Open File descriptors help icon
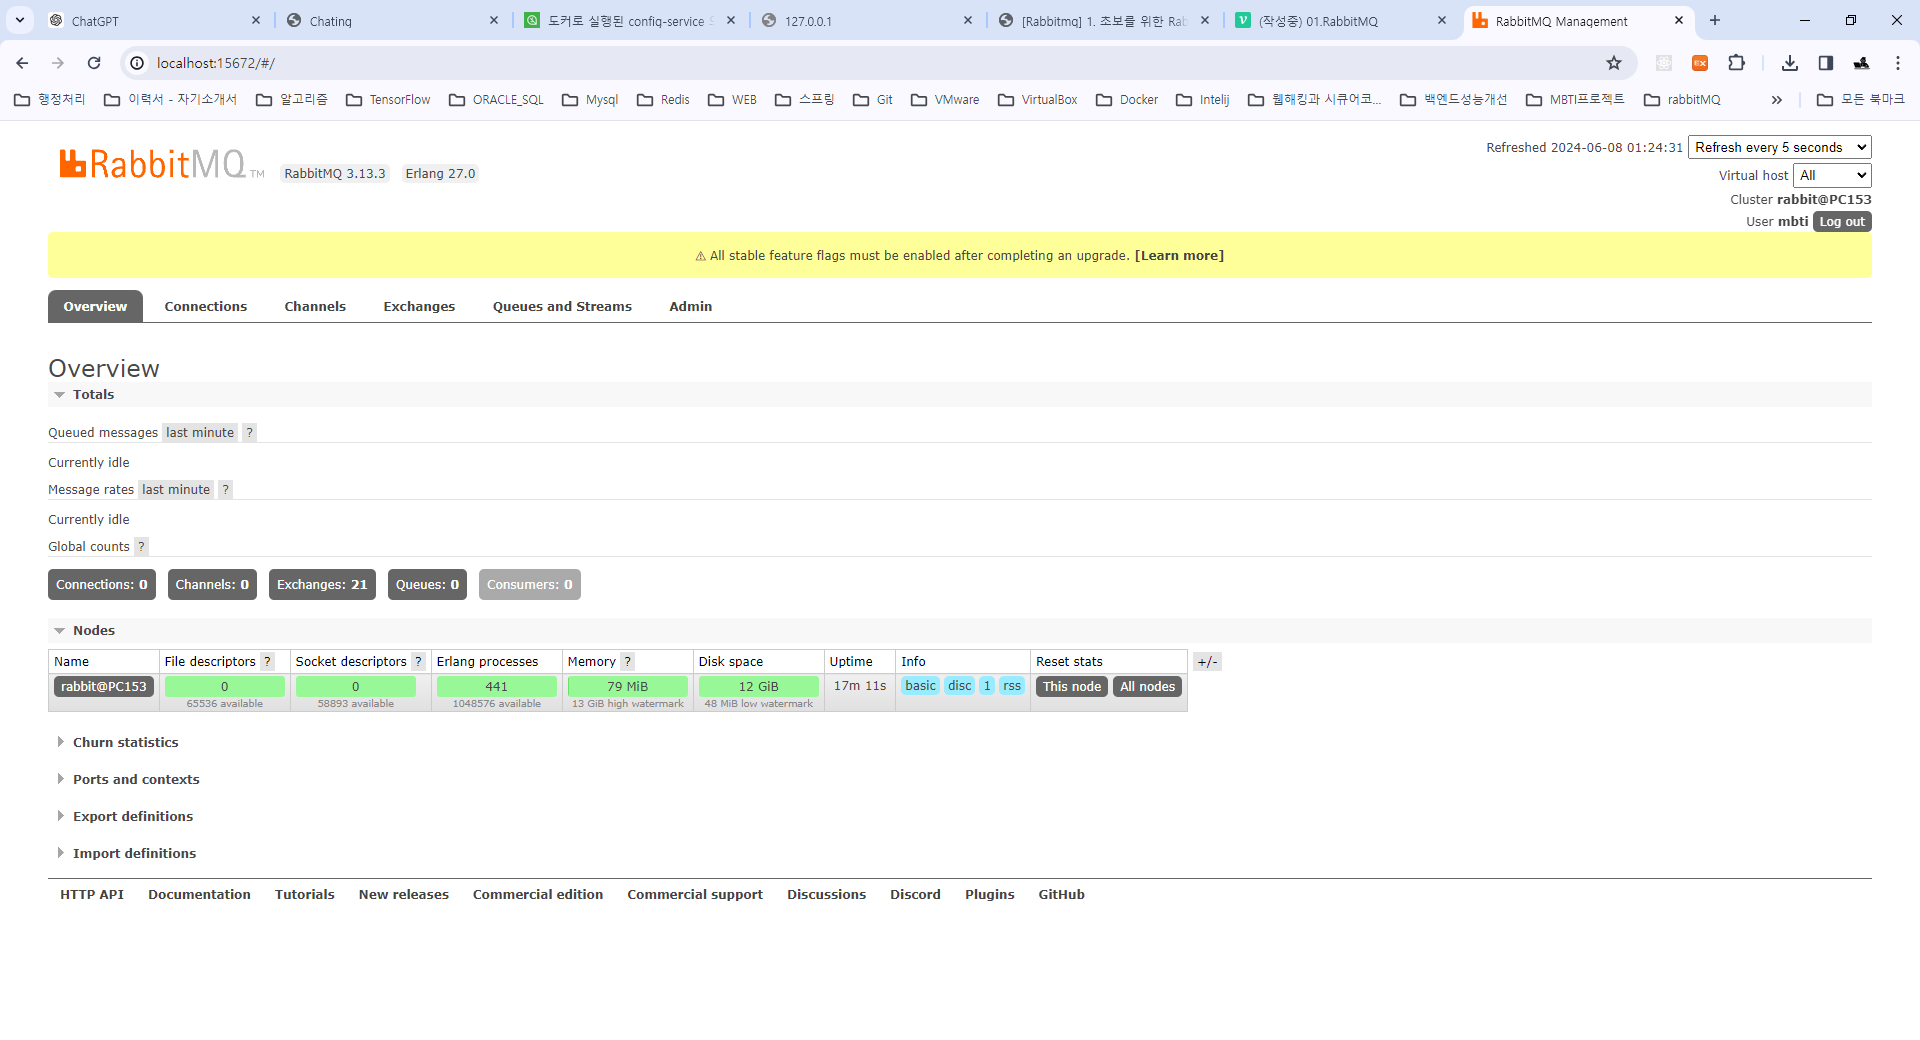 click(x=267, y=662)
